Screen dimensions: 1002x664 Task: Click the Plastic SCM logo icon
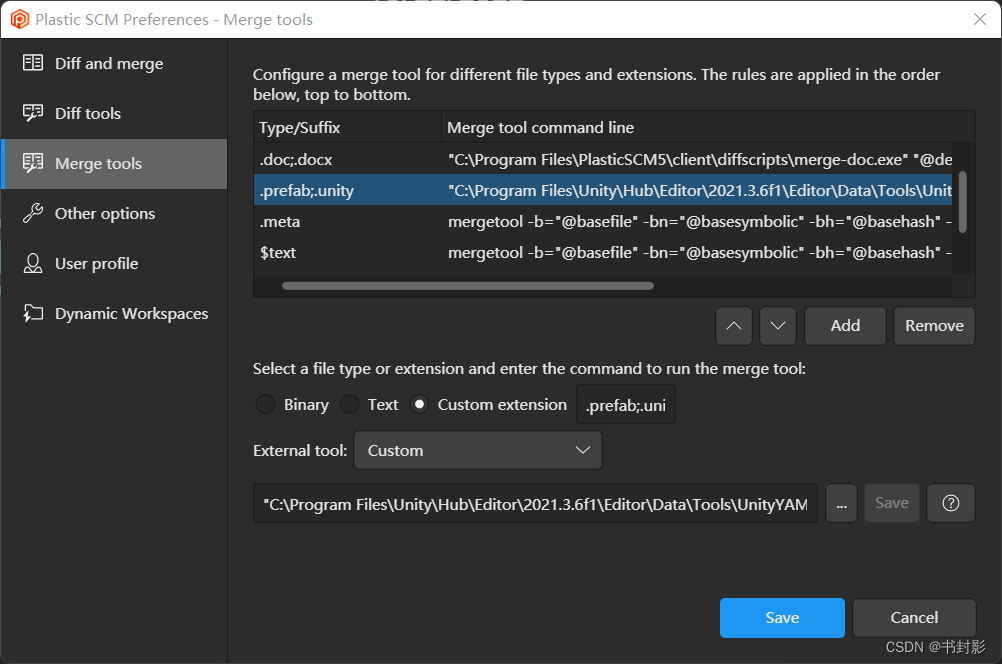20,19
